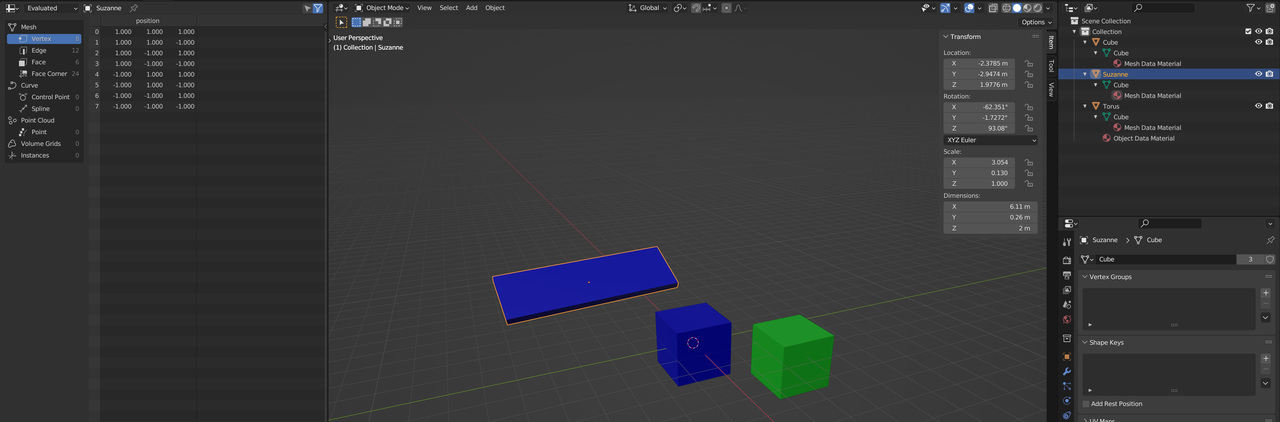Open Physics properties tab
Image resolution: width=1280 pixels, height=422 pixels.
pyautogui.click(x=1067, y=401)
